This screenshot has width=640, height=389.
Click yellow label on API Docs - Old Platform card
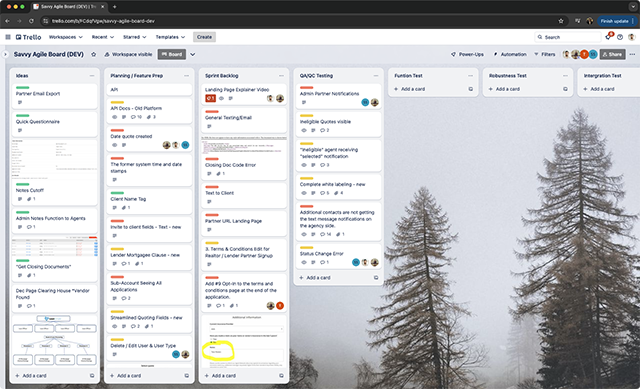pos(117,102)
